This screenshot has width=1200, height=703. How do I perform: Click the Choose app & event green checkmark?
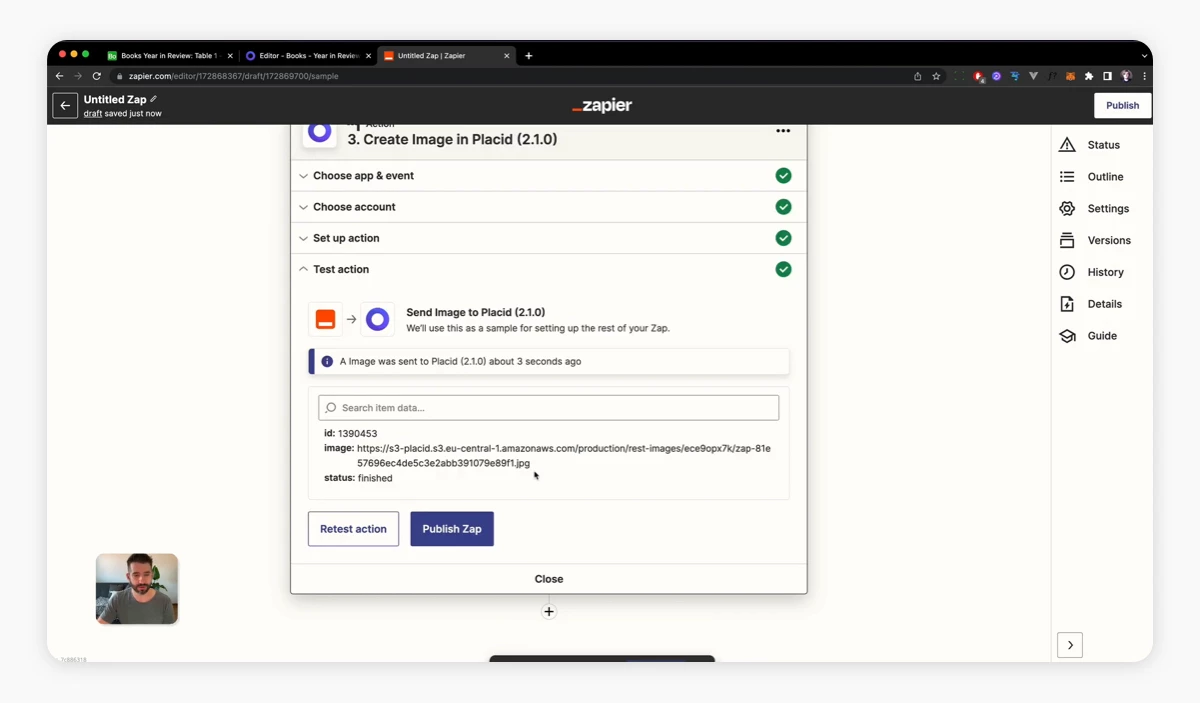[x=783, y=176]
